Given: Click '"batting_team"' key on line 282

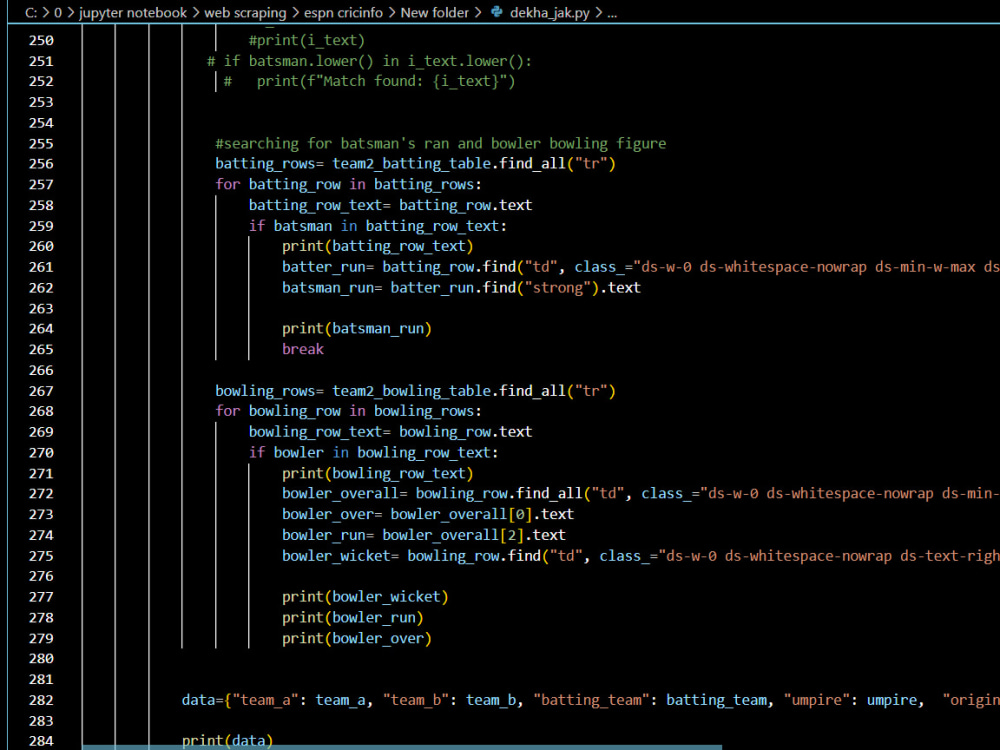Looking at the screenshot, I should [591, 700].
